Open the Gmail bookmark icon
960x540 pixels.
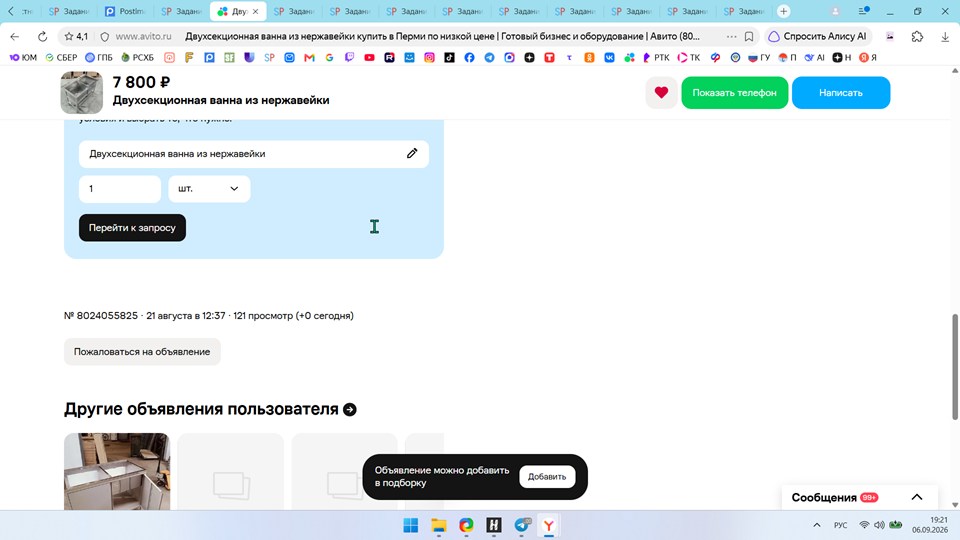[309, 58]
